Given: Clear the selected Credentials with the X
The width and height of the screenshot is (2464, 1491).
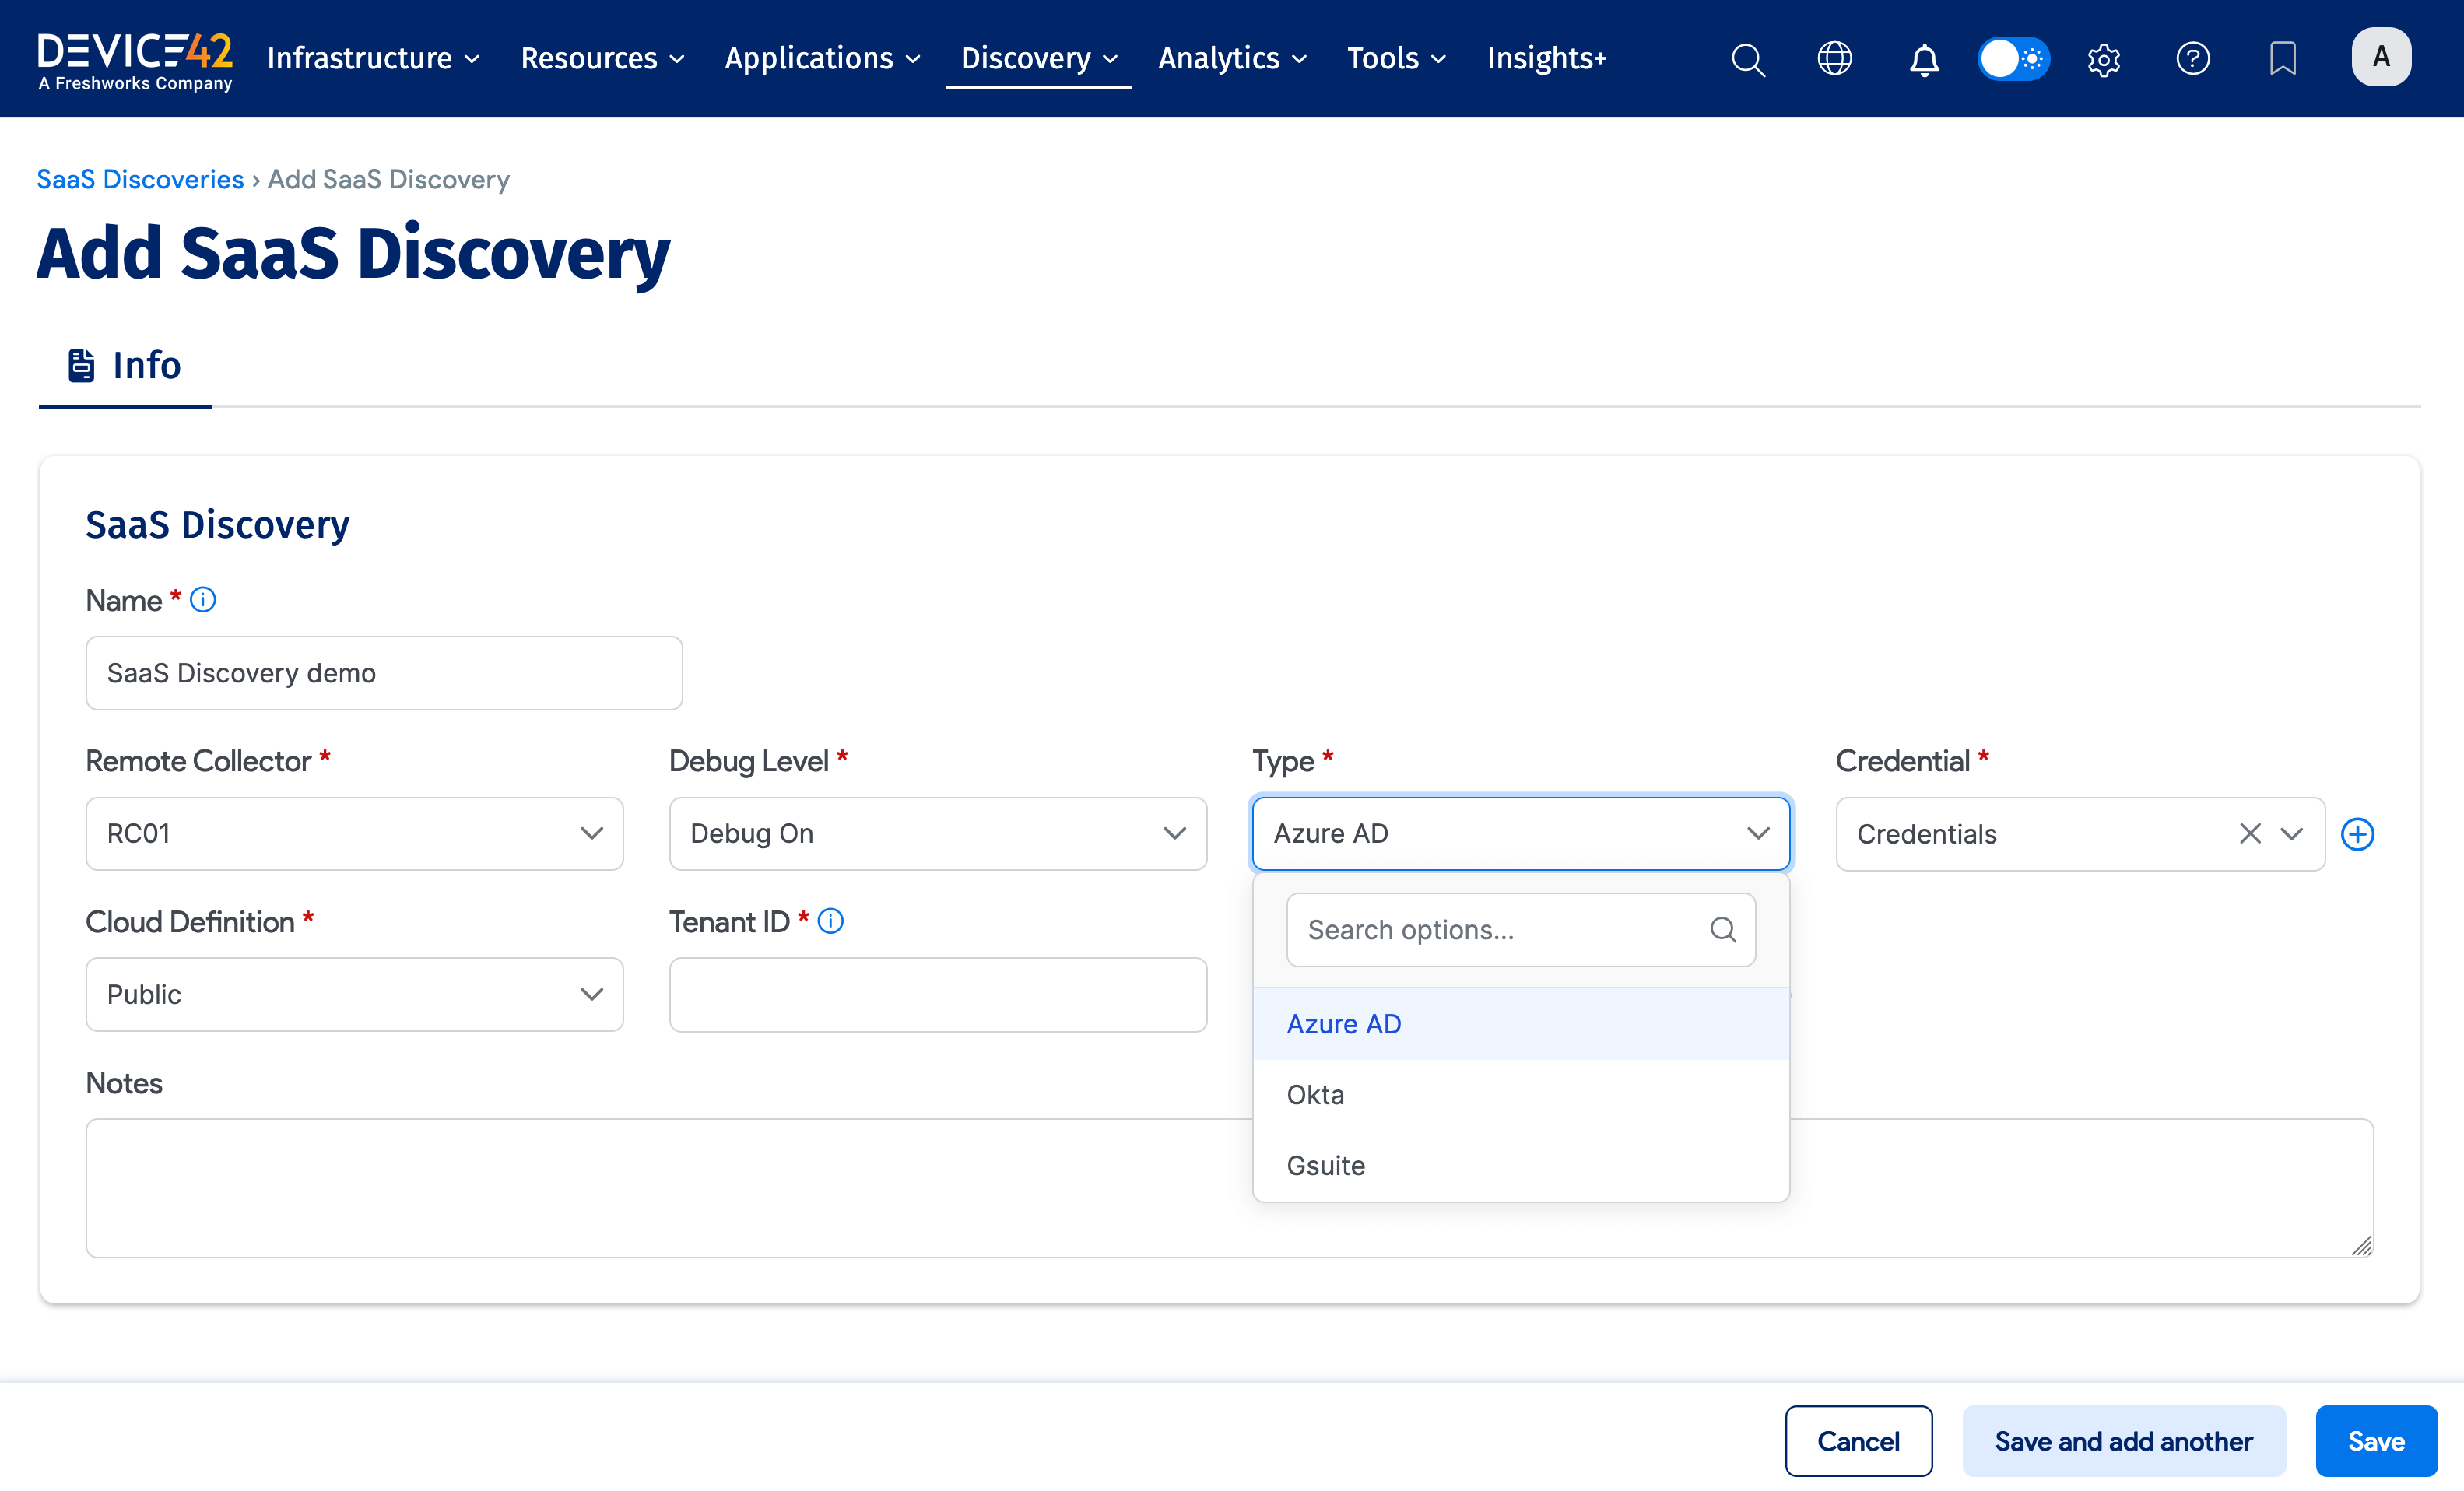Looking at the screenshot, I should pyautogui.click(x=2250, y=833).
